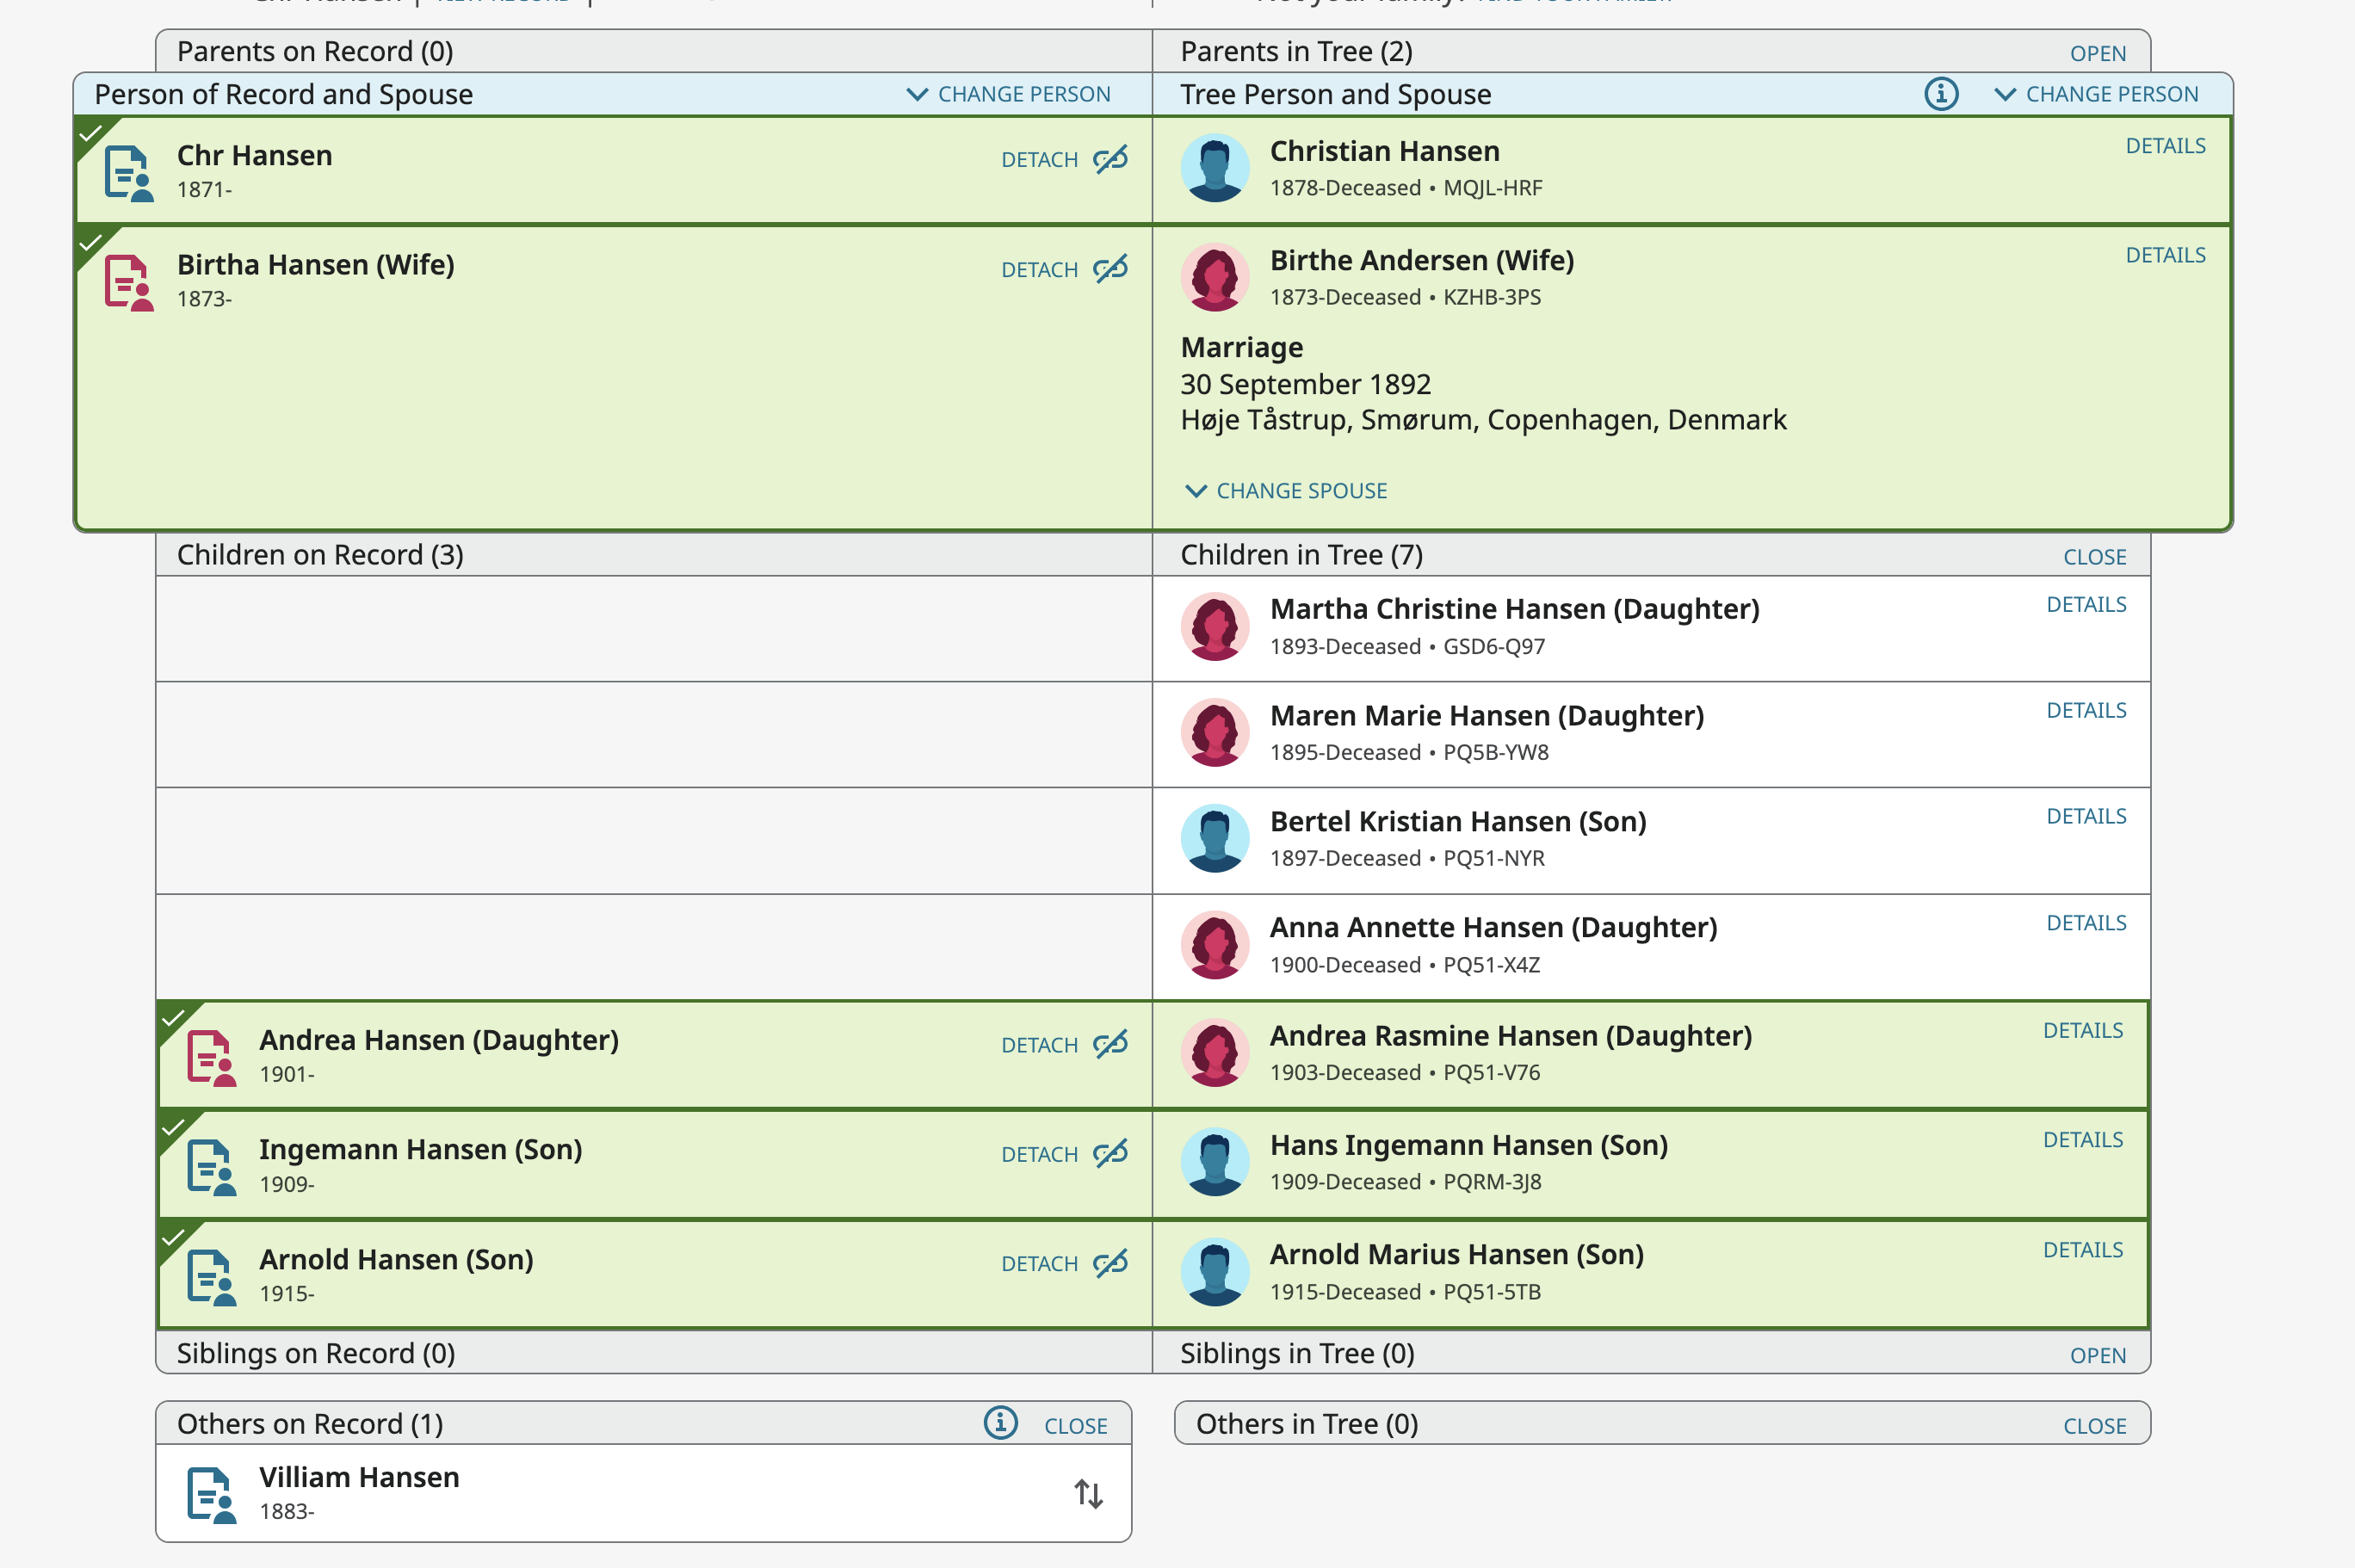Open the Change Person dropdown for Person of Record

(1008, 93)
